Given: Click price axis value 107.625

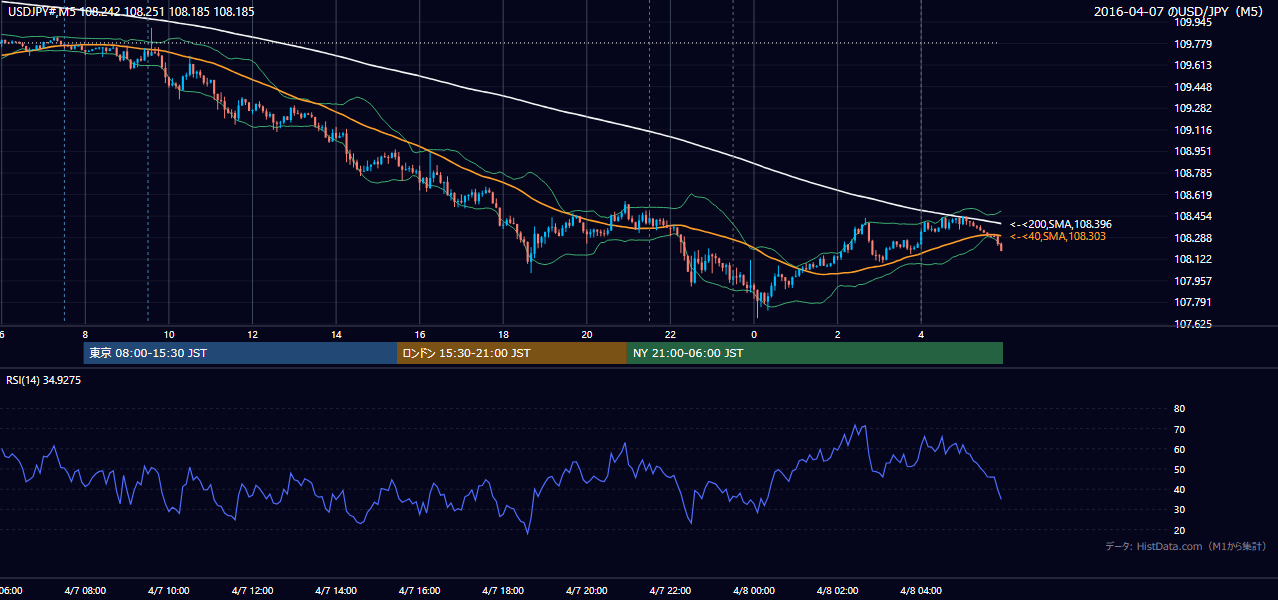Looking at the screenshot, I should click(x=1193, y=324).
